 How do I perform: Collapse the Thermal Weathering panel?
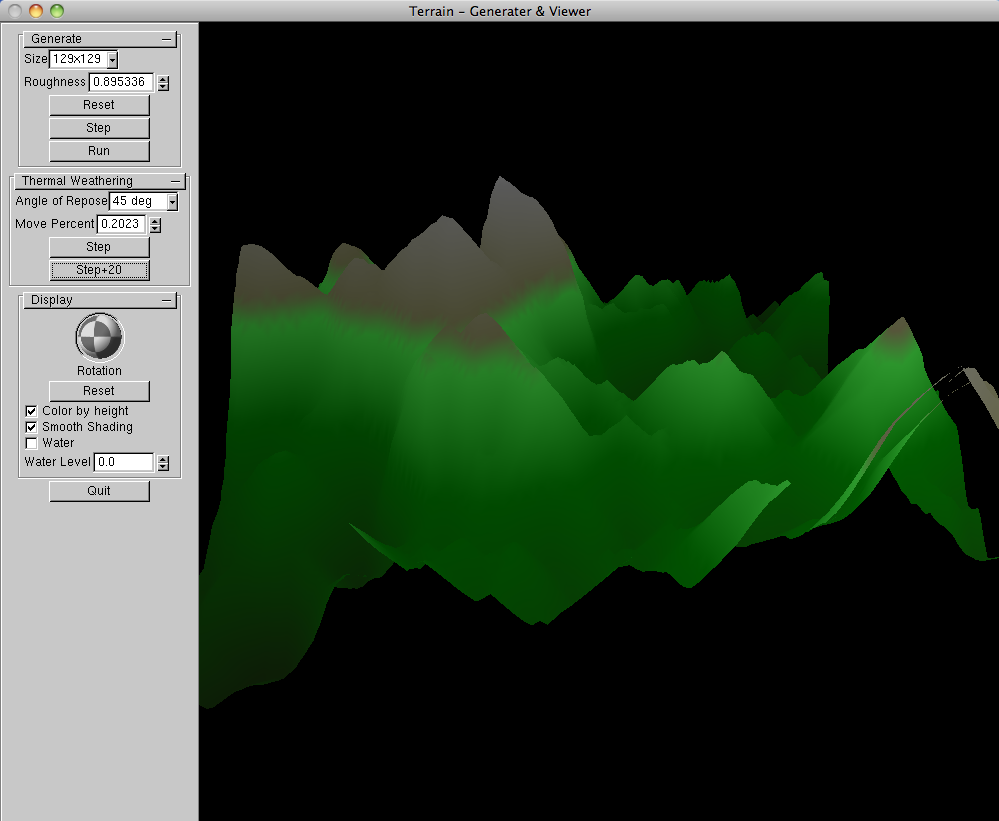pyautogui.click(x=176, y=181)
